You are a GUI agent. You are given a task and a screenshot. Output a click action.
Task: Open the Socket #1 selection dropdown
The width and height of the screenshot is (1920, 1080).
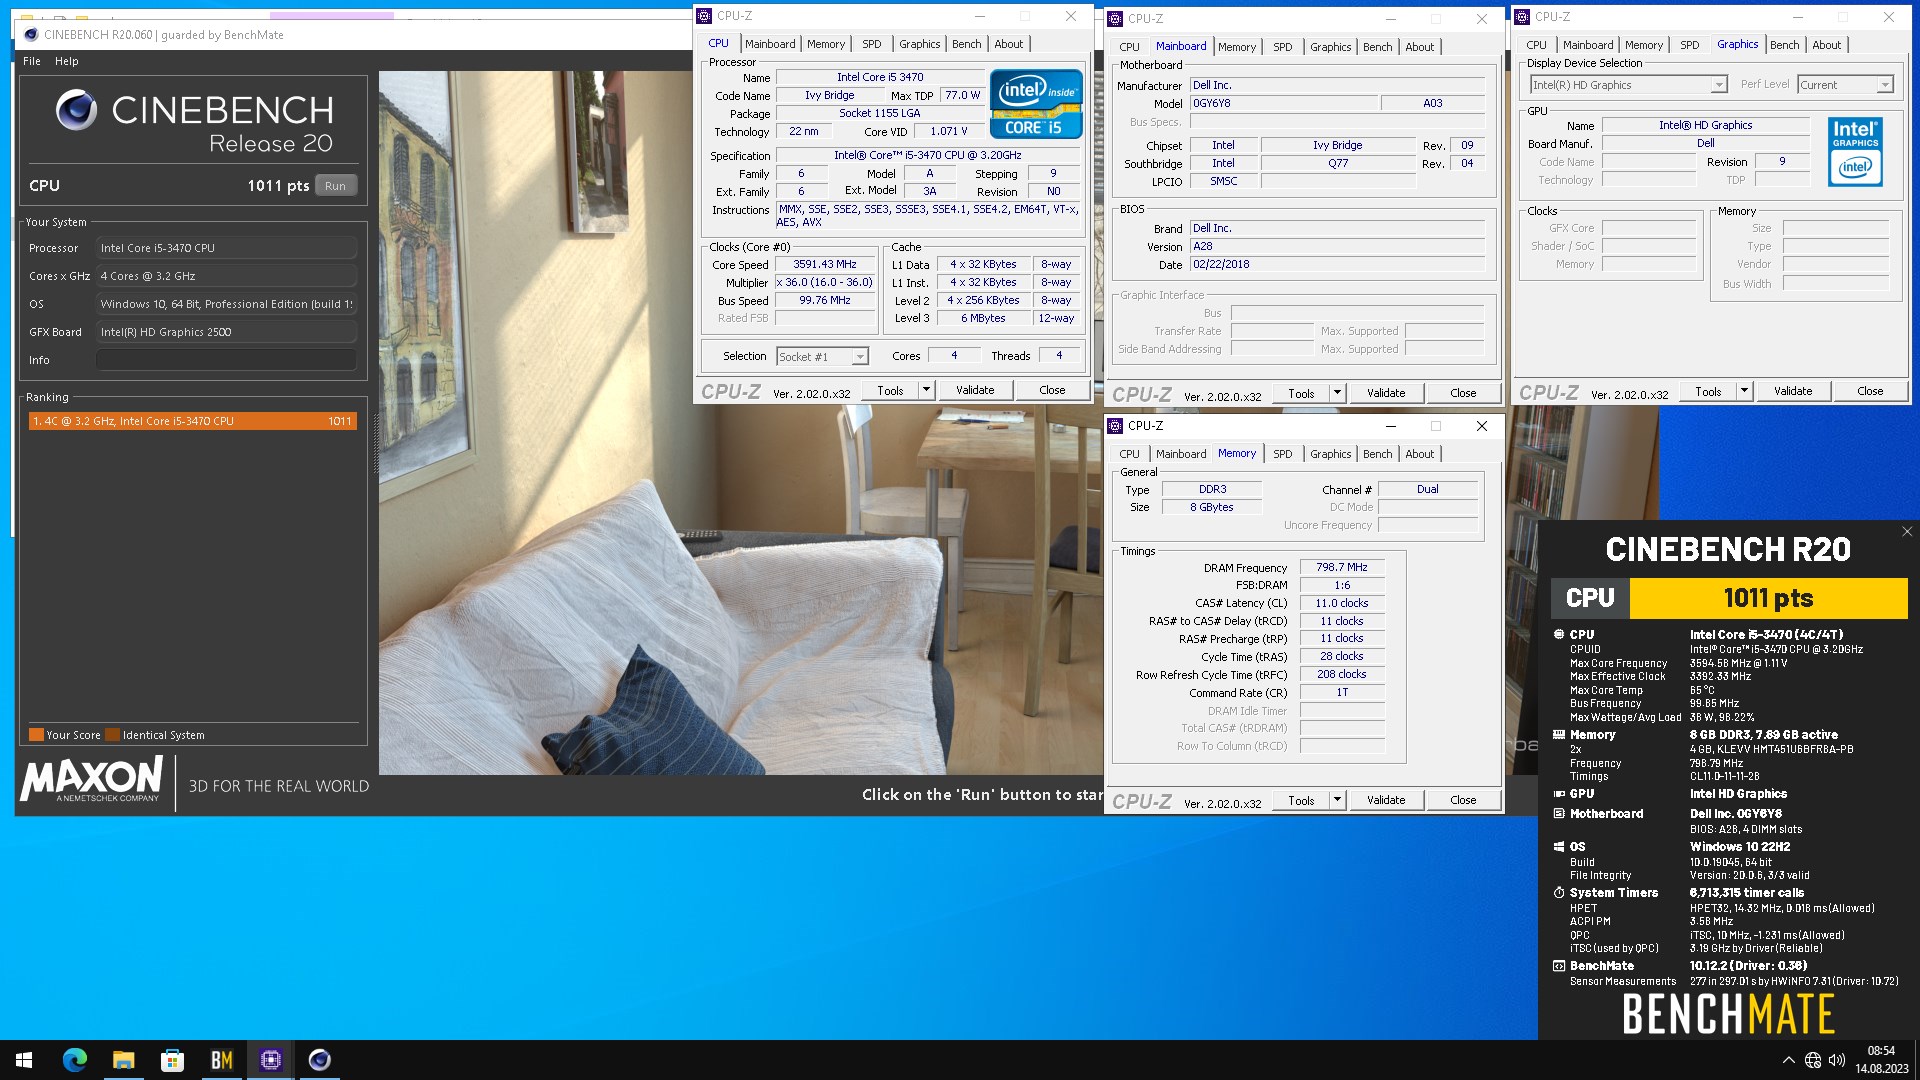(858, 357)
